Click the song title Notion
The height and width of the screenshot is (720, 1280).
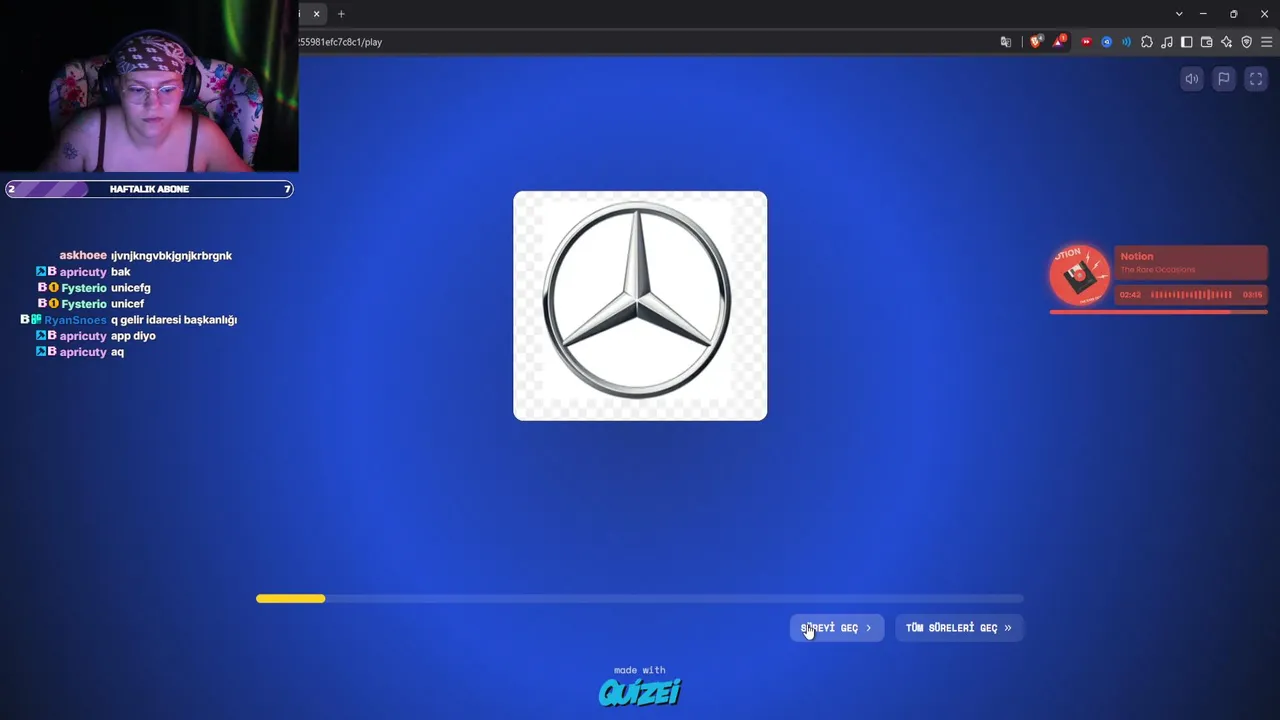coord(1137,257)
